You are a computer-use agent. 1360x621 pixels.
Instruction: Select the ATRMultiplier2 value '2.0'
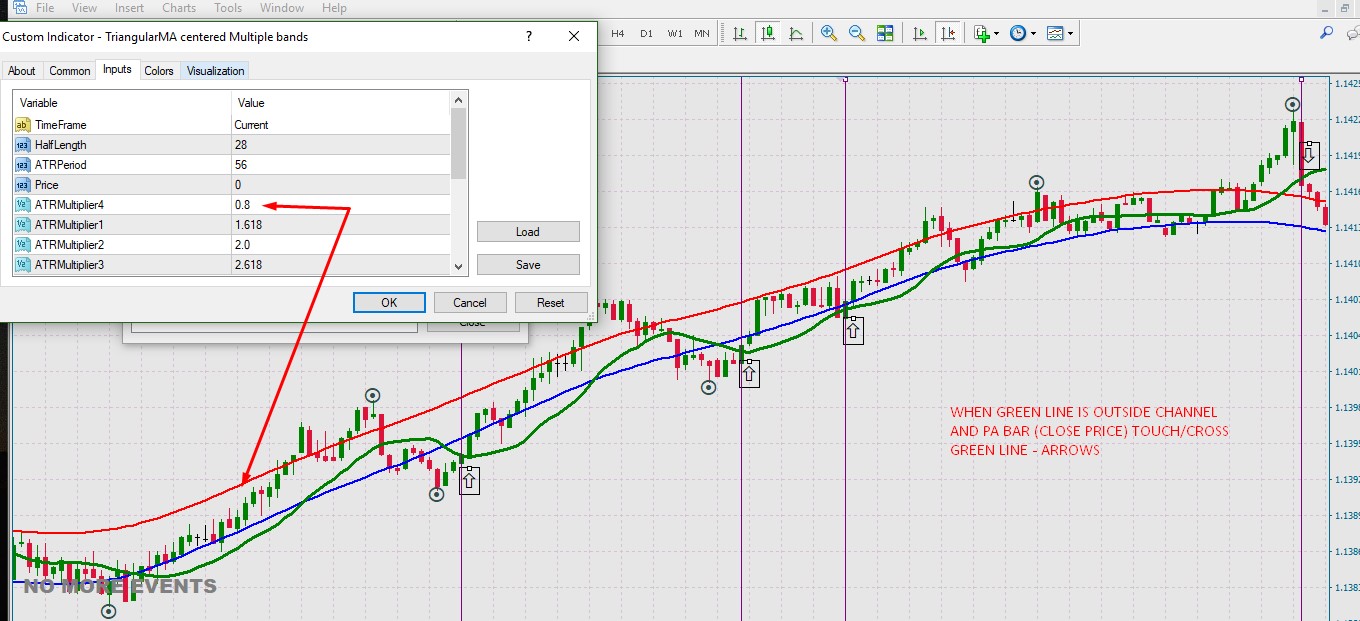click(x=242, y=245)
